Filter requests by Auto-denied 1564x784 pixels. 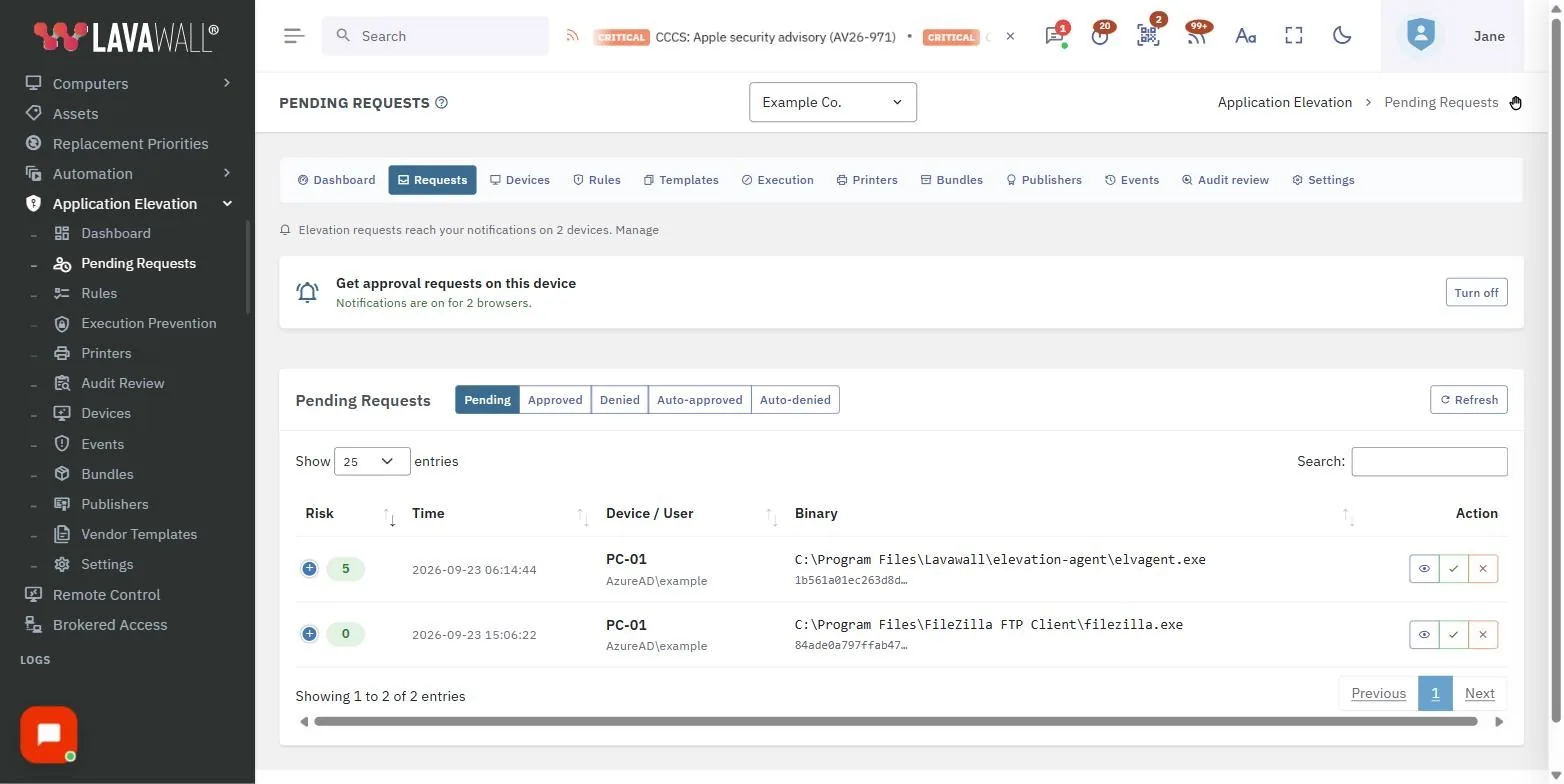tap(795, 400)
